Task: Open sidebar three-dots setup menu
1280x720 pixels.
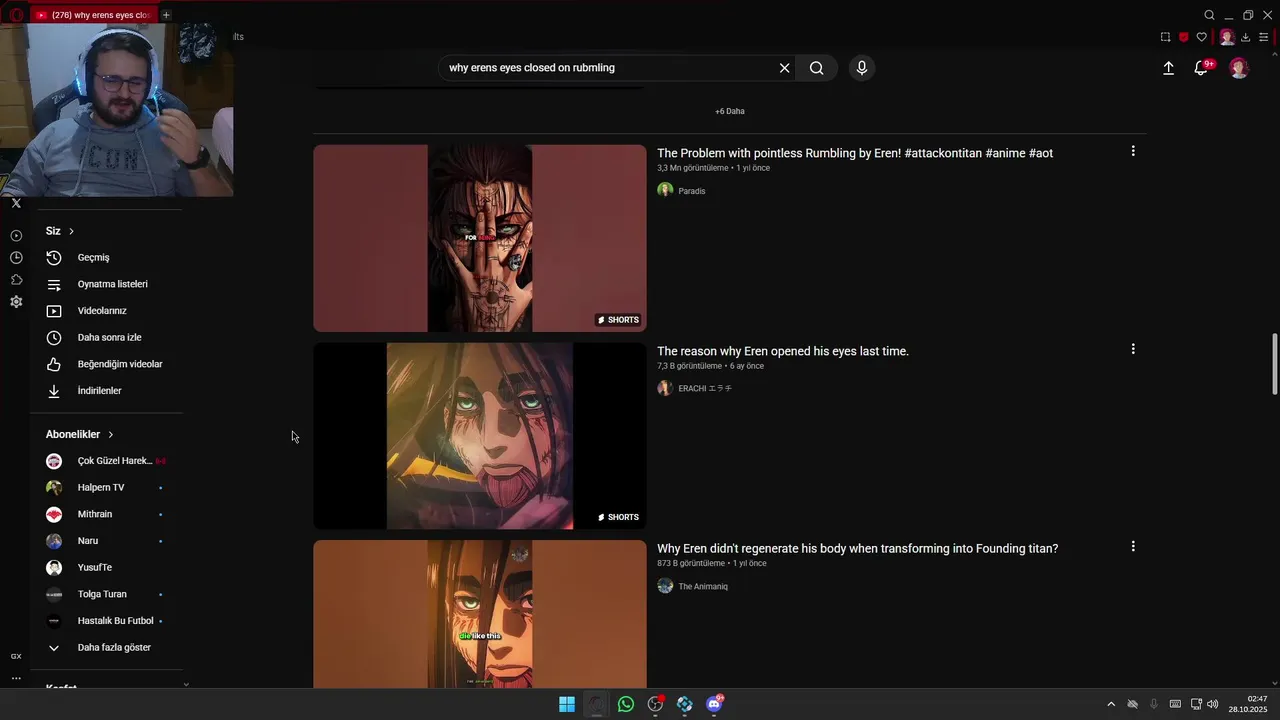Action: click(x=16, y=678)
